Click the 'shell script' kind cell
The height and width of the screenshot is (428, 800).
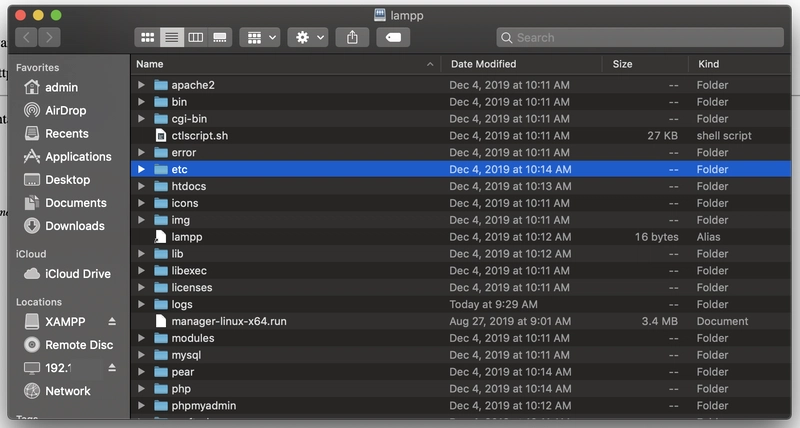[x=724, y=136]
